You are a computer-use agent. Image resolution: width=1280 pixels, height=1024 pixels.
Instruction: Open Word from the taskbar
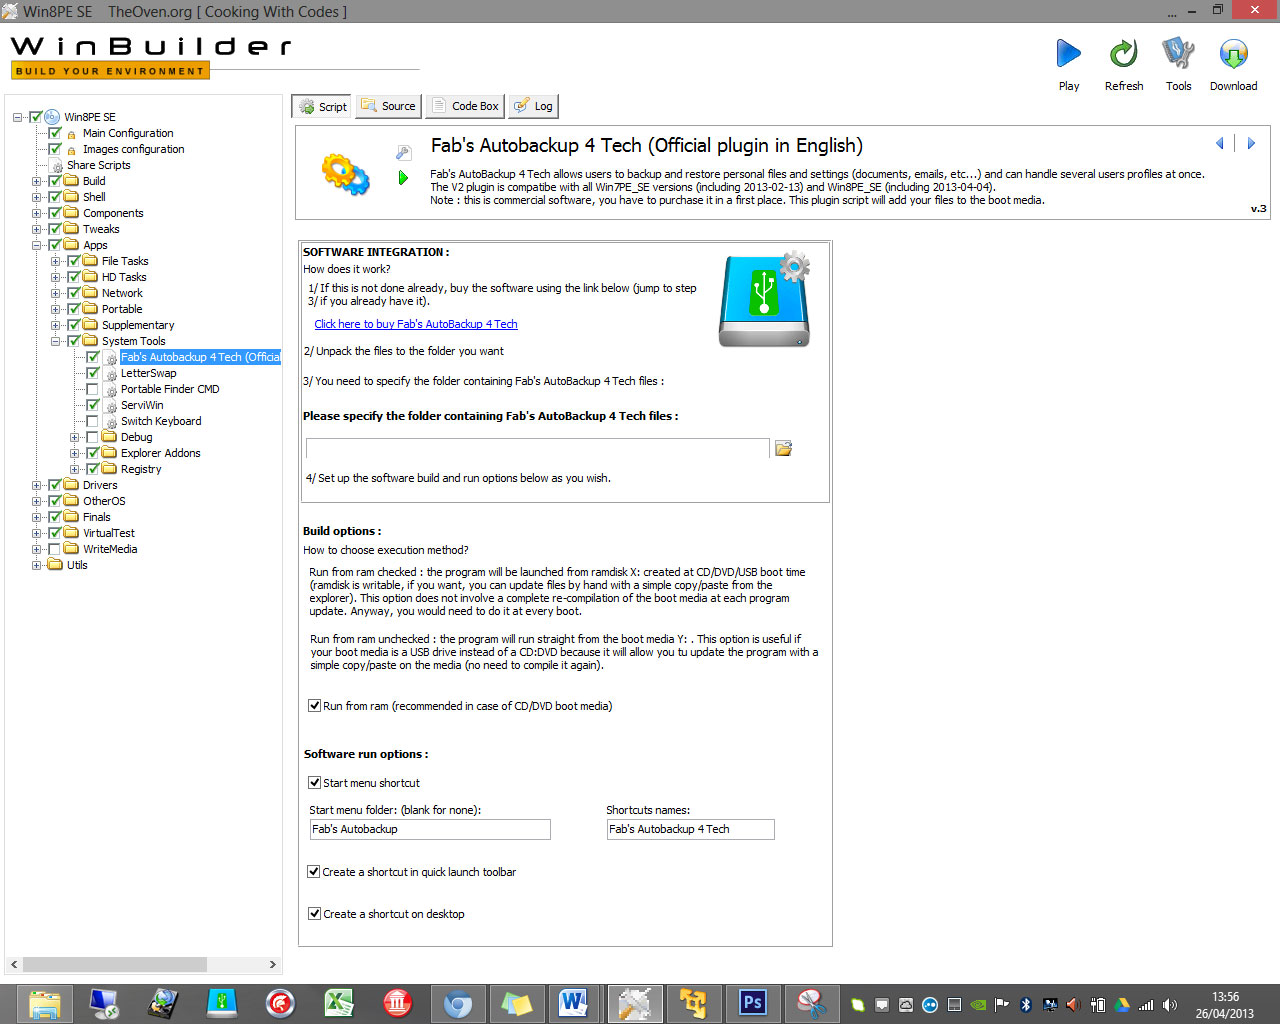[574, 1003]
